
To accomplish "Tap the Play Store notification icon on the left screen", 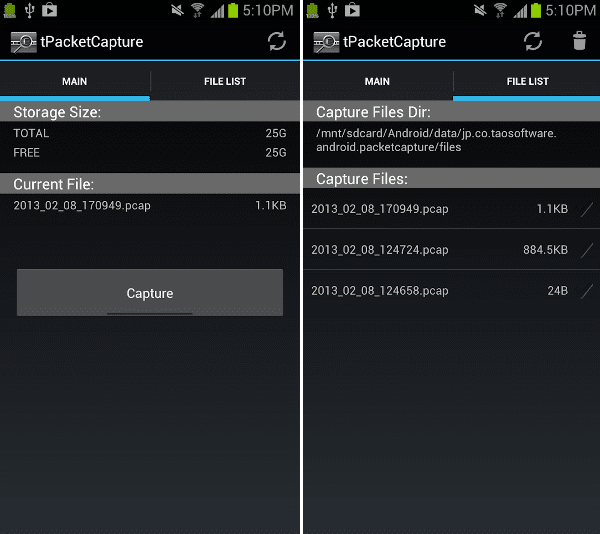I will [x=49, y=10].
